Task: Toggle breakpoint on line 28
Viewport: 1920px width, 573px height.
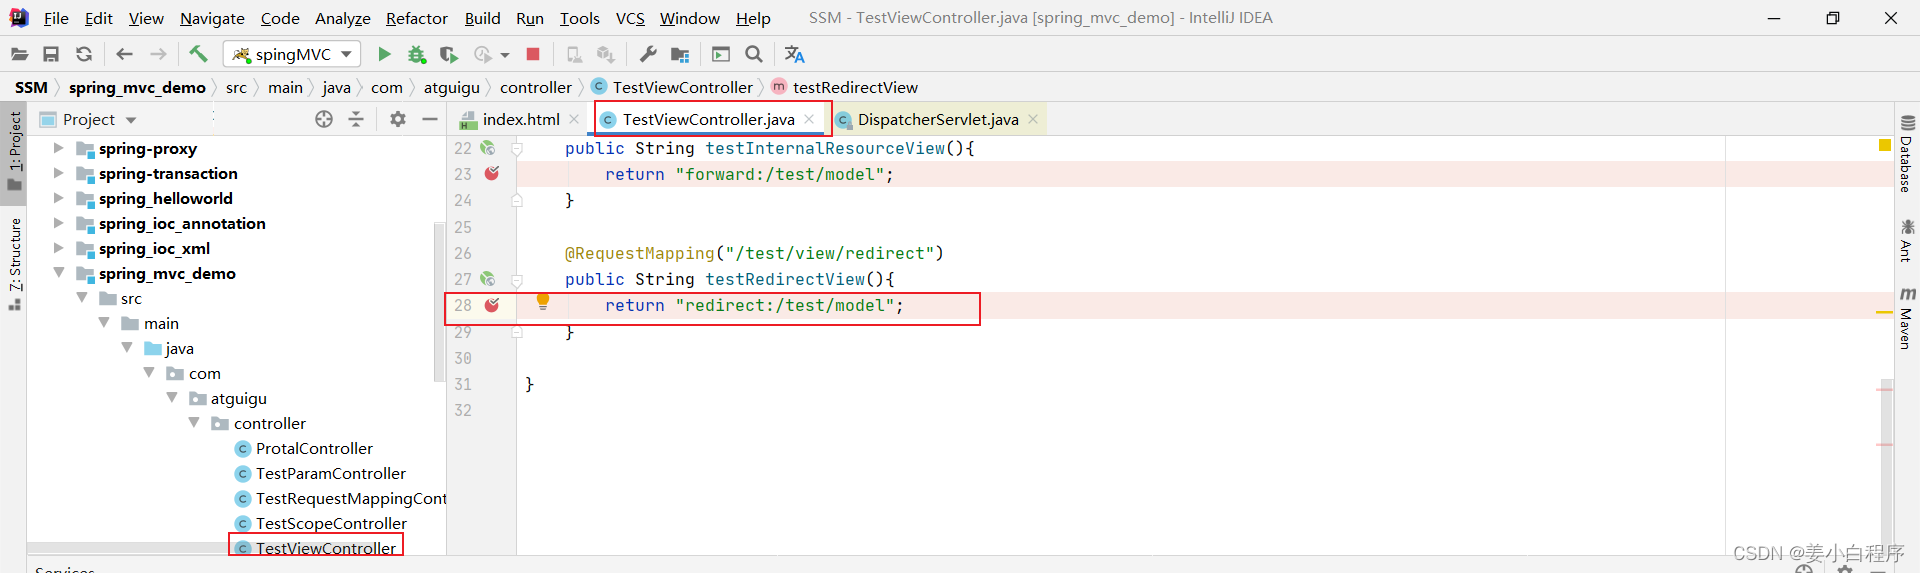Action: [492, 305]
